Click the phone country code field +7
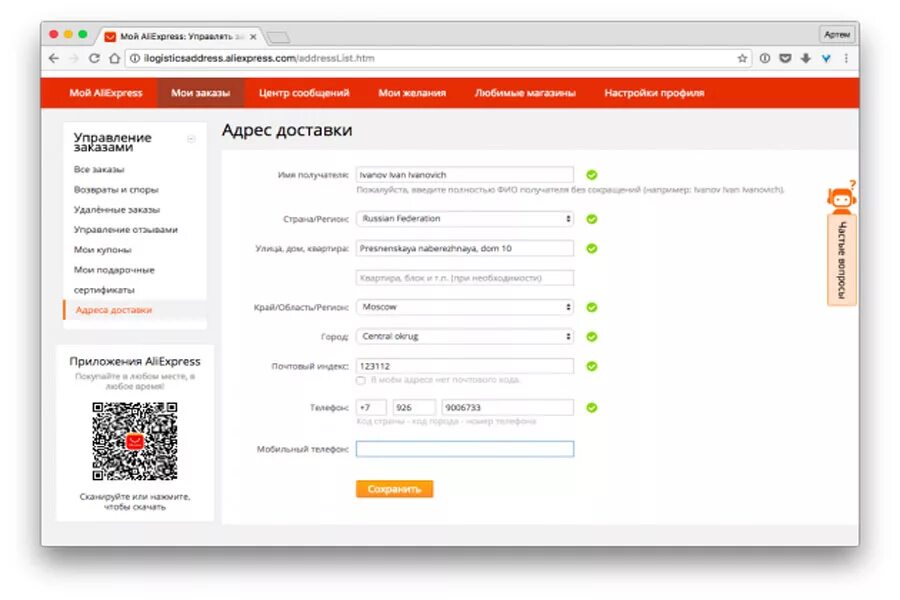 coord(371,408)
